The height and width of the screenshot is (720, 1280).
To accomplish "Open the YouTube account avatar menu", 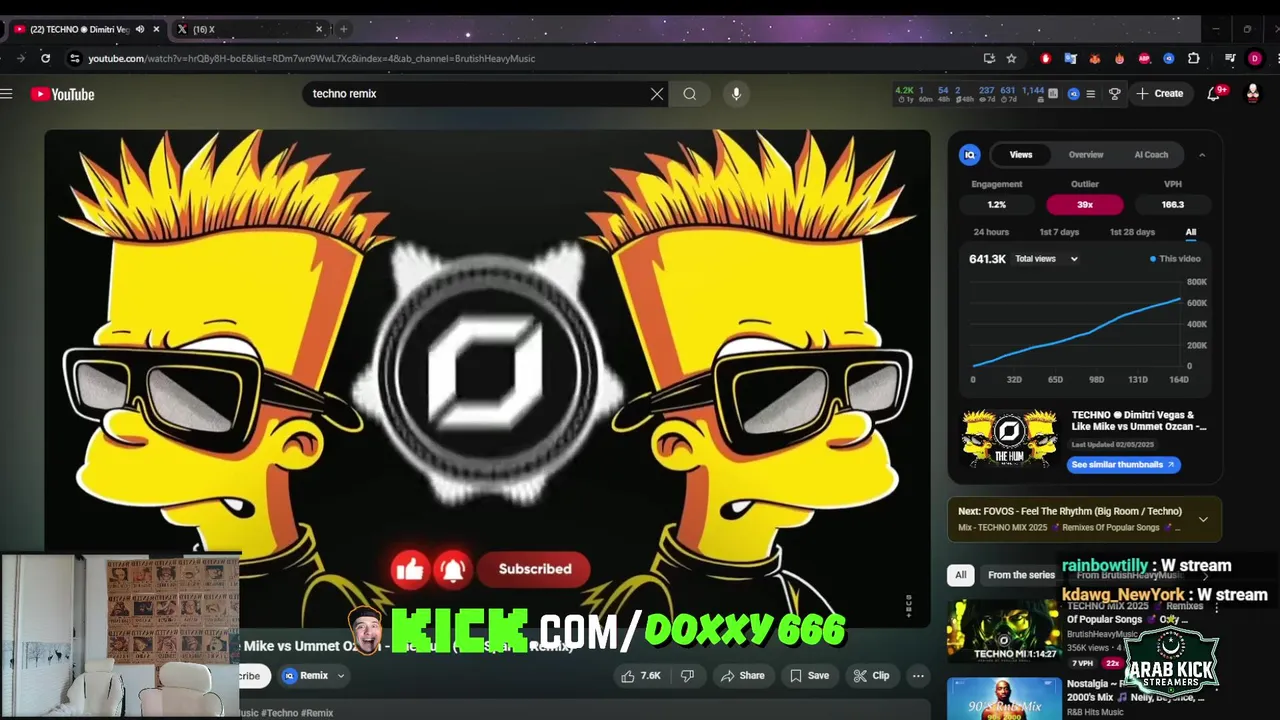I will point(1252,94).
